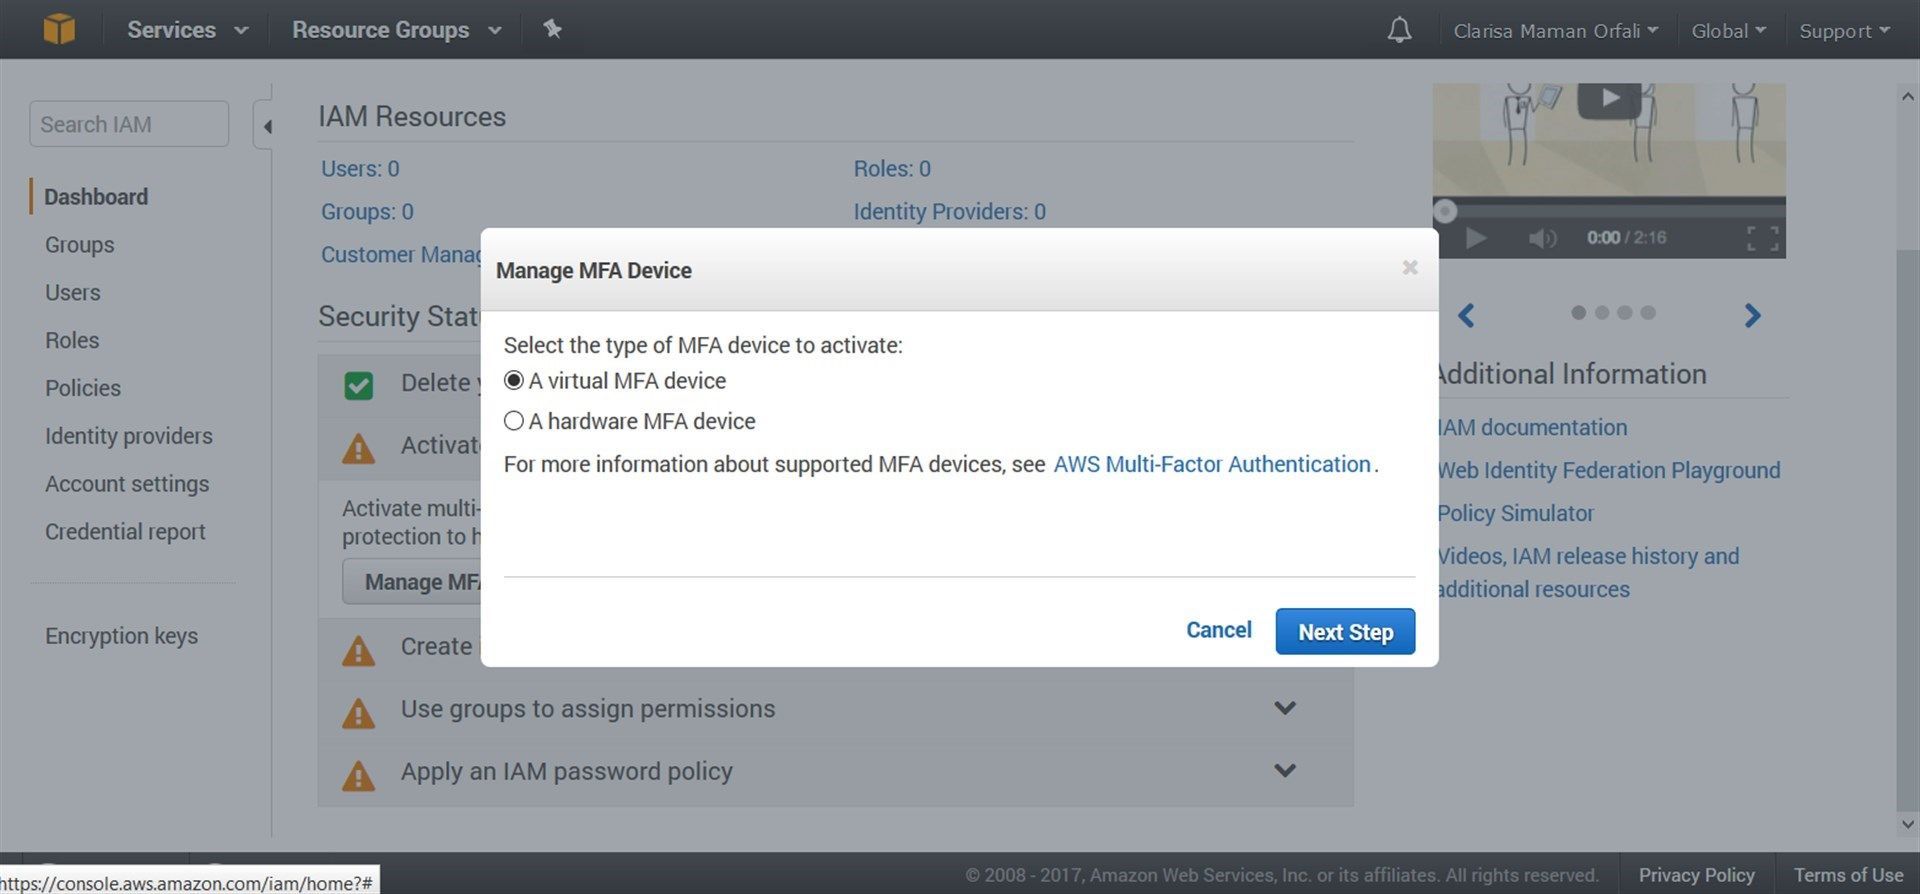Select A virtual MFA device option
1920x894 pixels.
(514, 381)
